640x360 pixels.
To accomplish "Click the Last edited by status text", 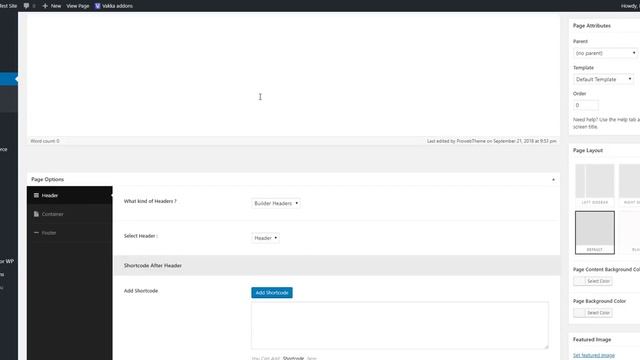I will click(491, 141).
